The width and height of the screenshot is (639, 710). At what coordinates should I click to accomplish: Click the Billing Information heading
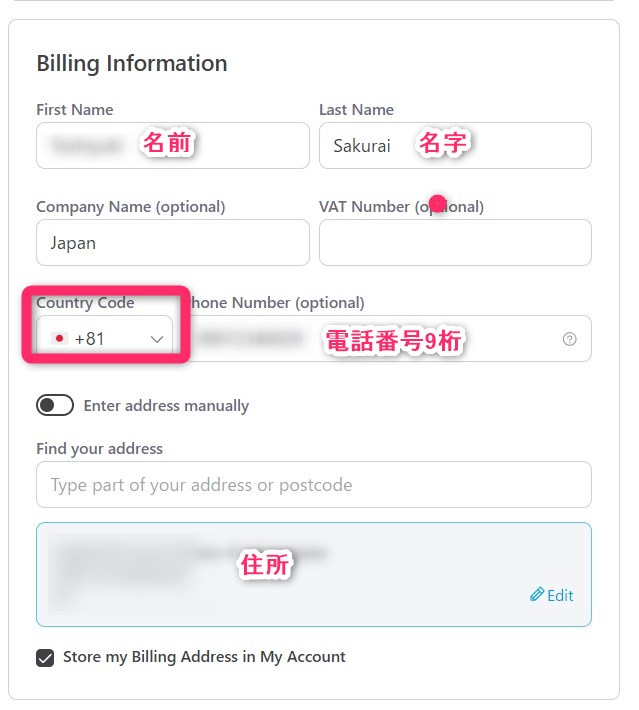tap(132, 63)
